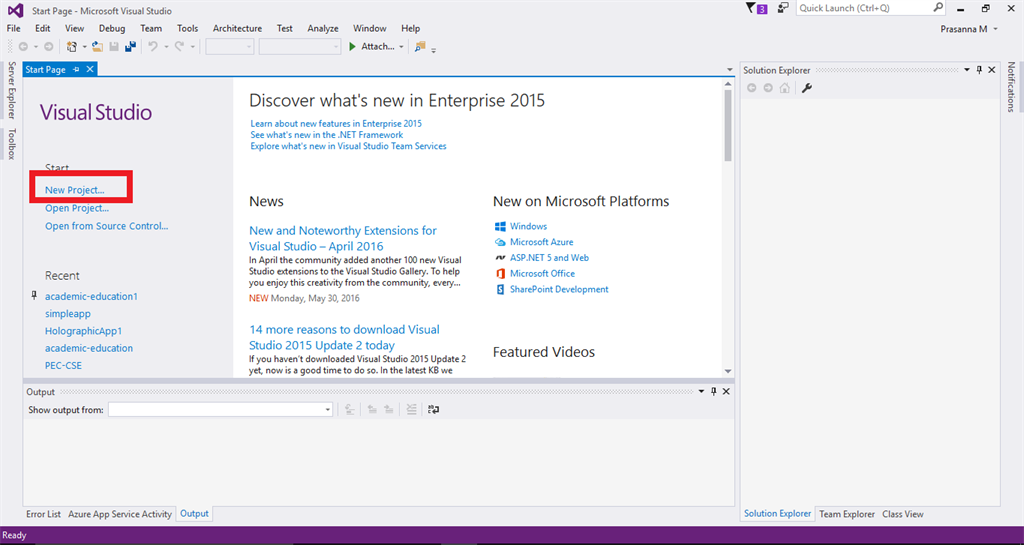Click the New Project toolbar icon

pos(73,46)
